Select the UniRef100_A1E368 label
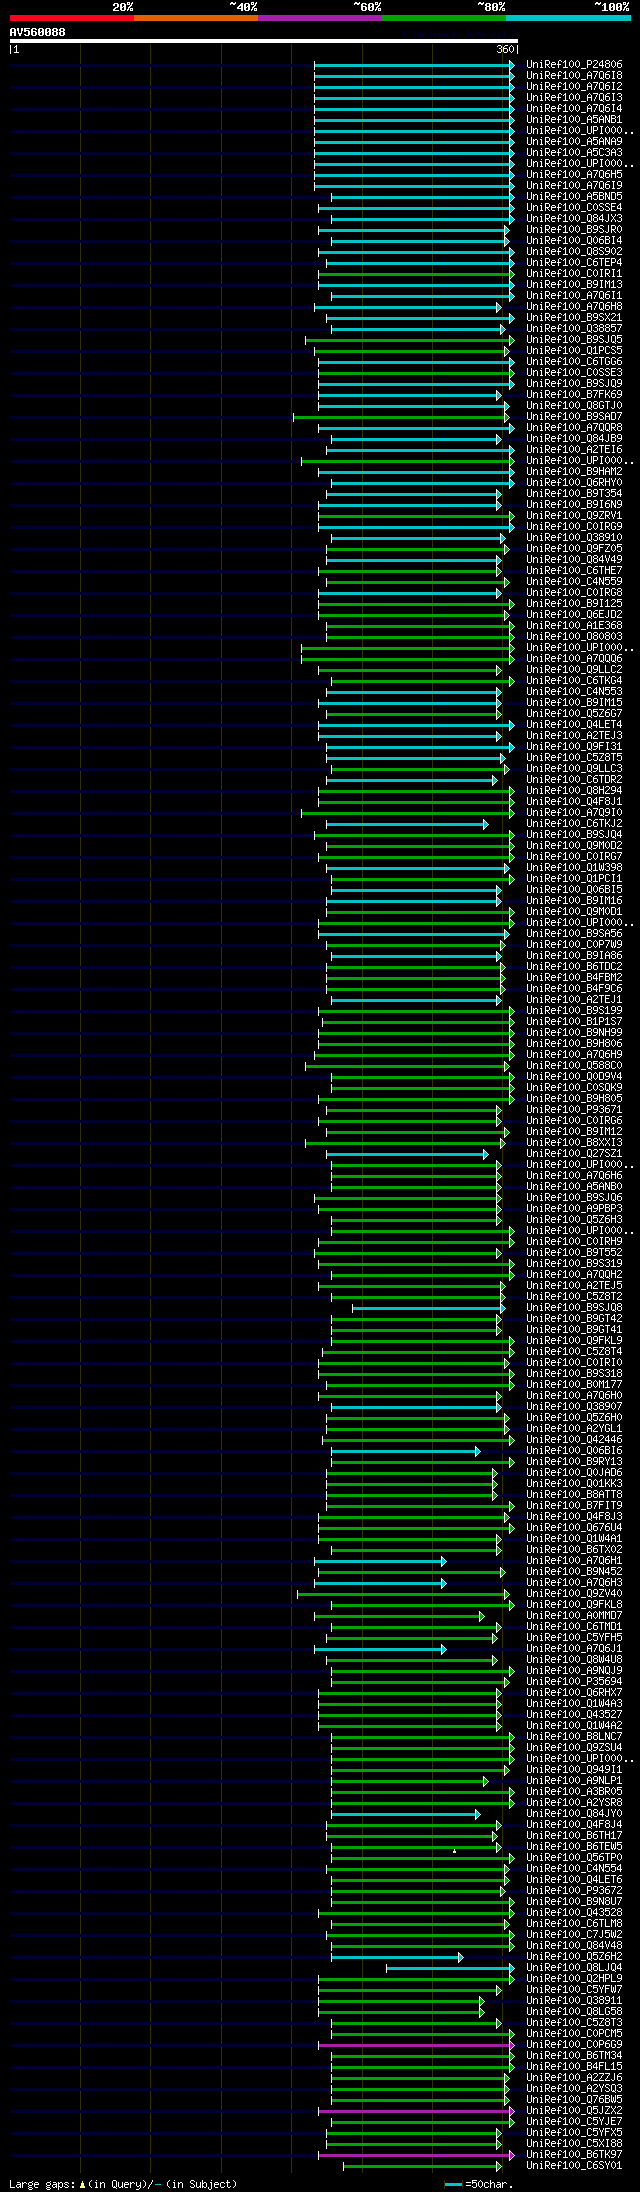Viewport: 640px width, 2192px height. pyautogui.click(x=574, y=626)
